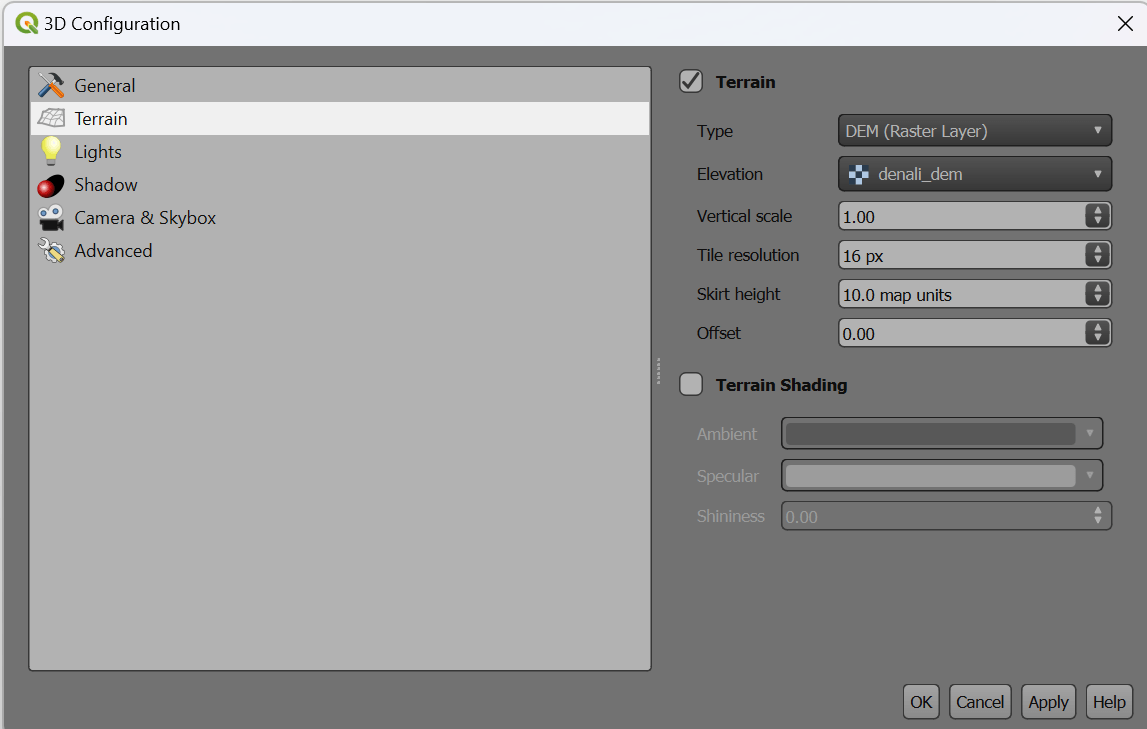This screenshot has width=1147, height=729.
Task: Select the Camera & Skybox camera icon
Action: (x=51, y=218)
